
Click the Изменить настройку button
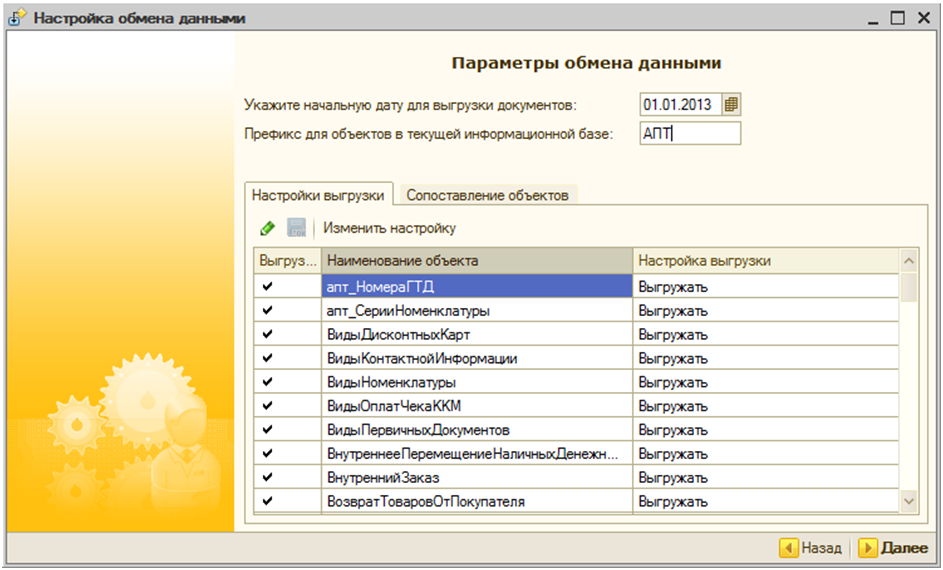pos(389,228)
